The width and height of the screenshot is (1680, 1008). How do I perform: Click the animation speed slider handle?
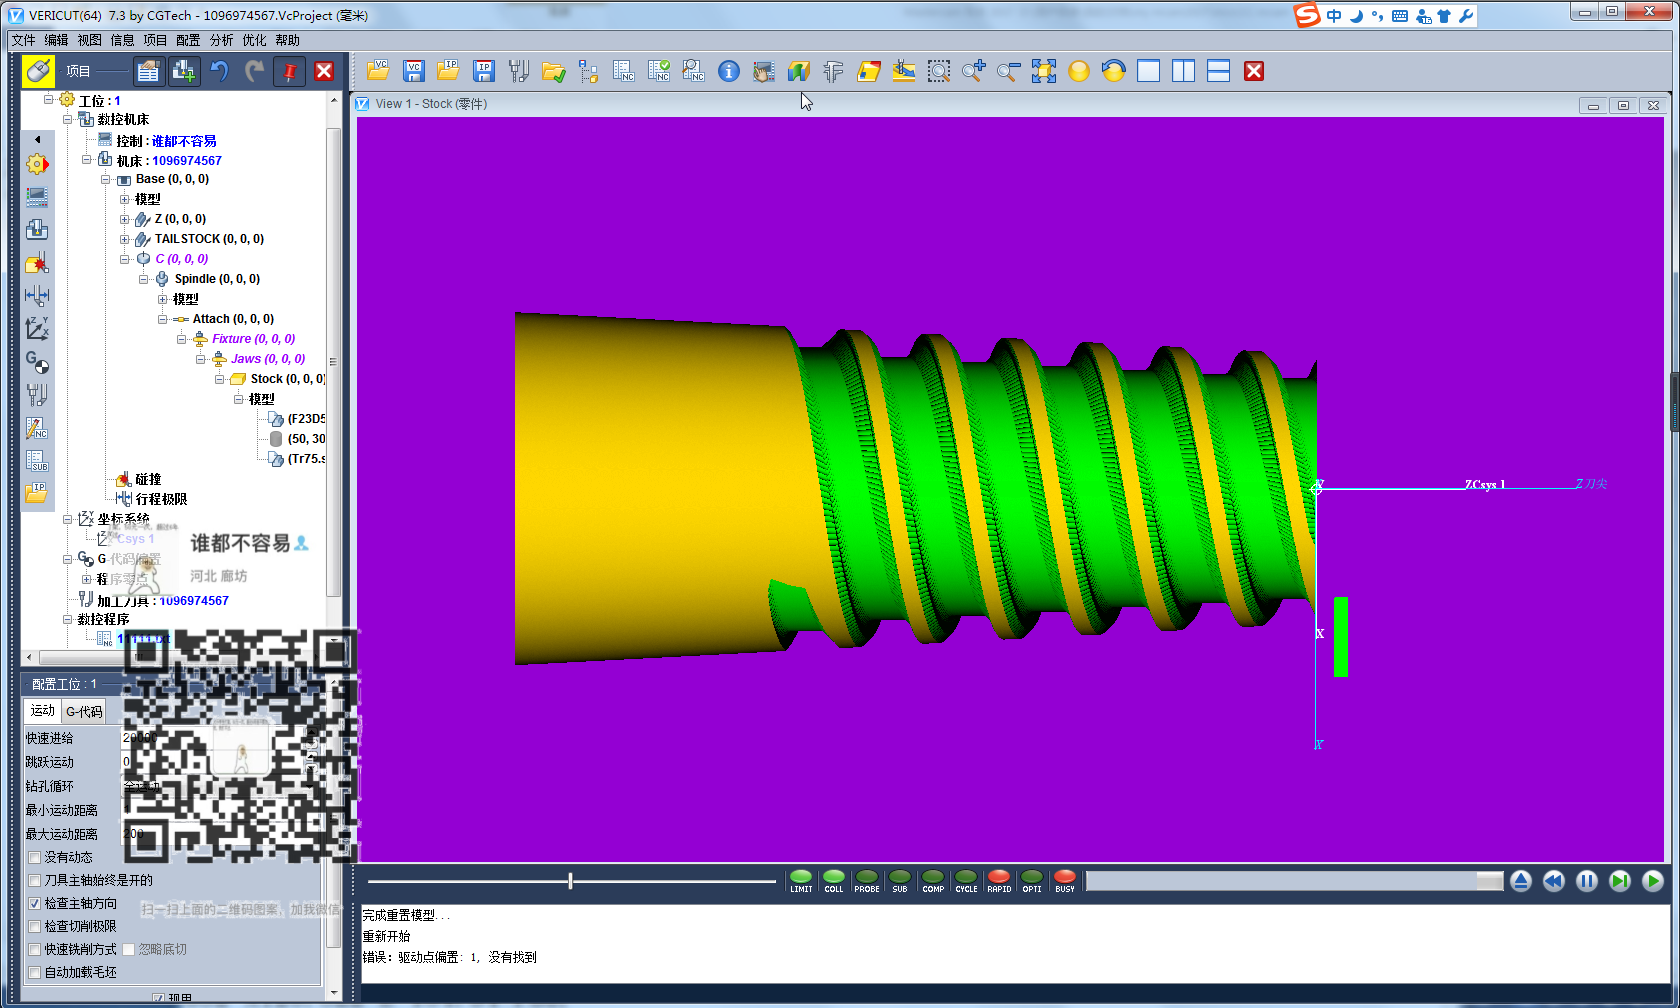(570, 881)
